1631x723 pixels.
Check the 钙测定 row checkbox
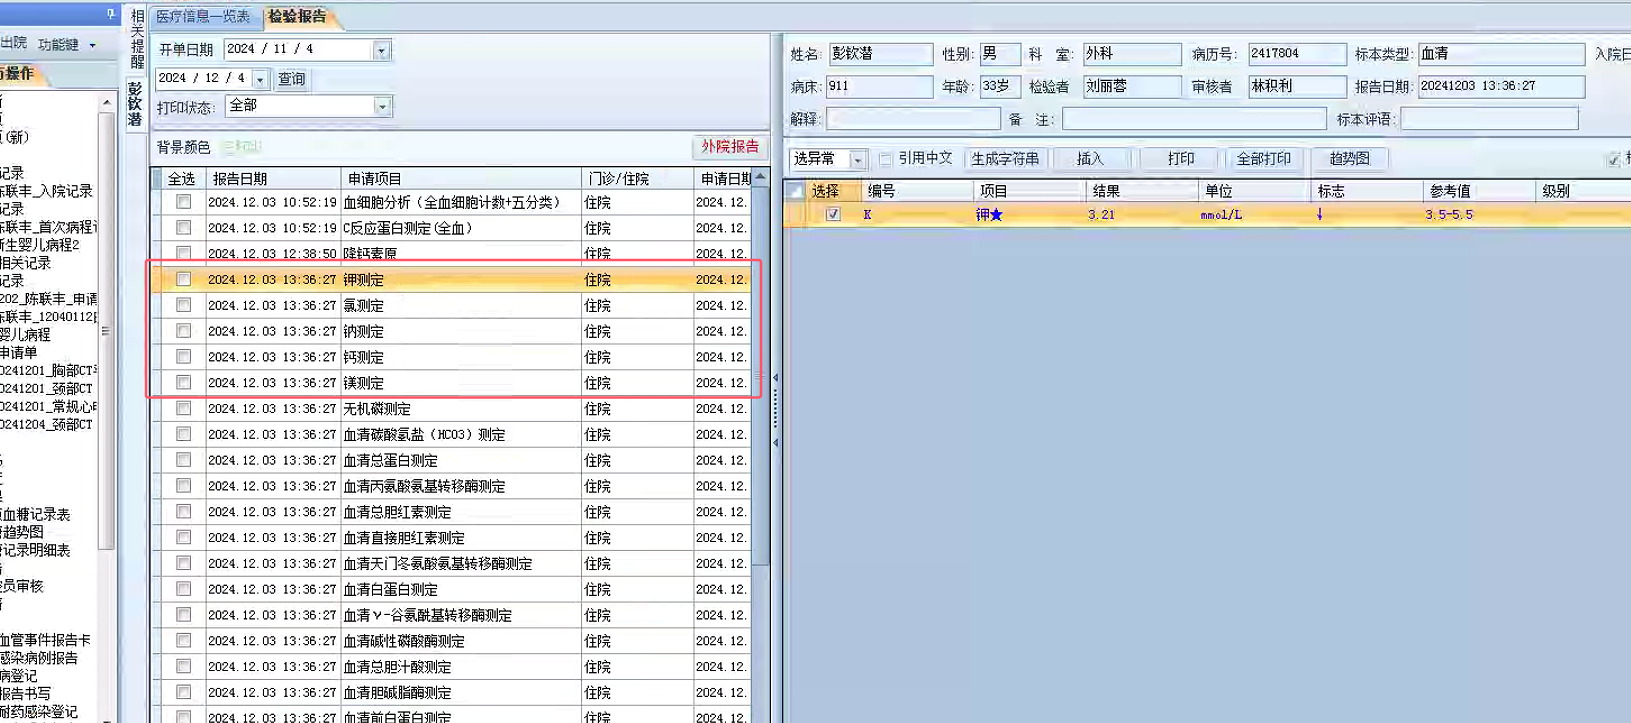183,357
